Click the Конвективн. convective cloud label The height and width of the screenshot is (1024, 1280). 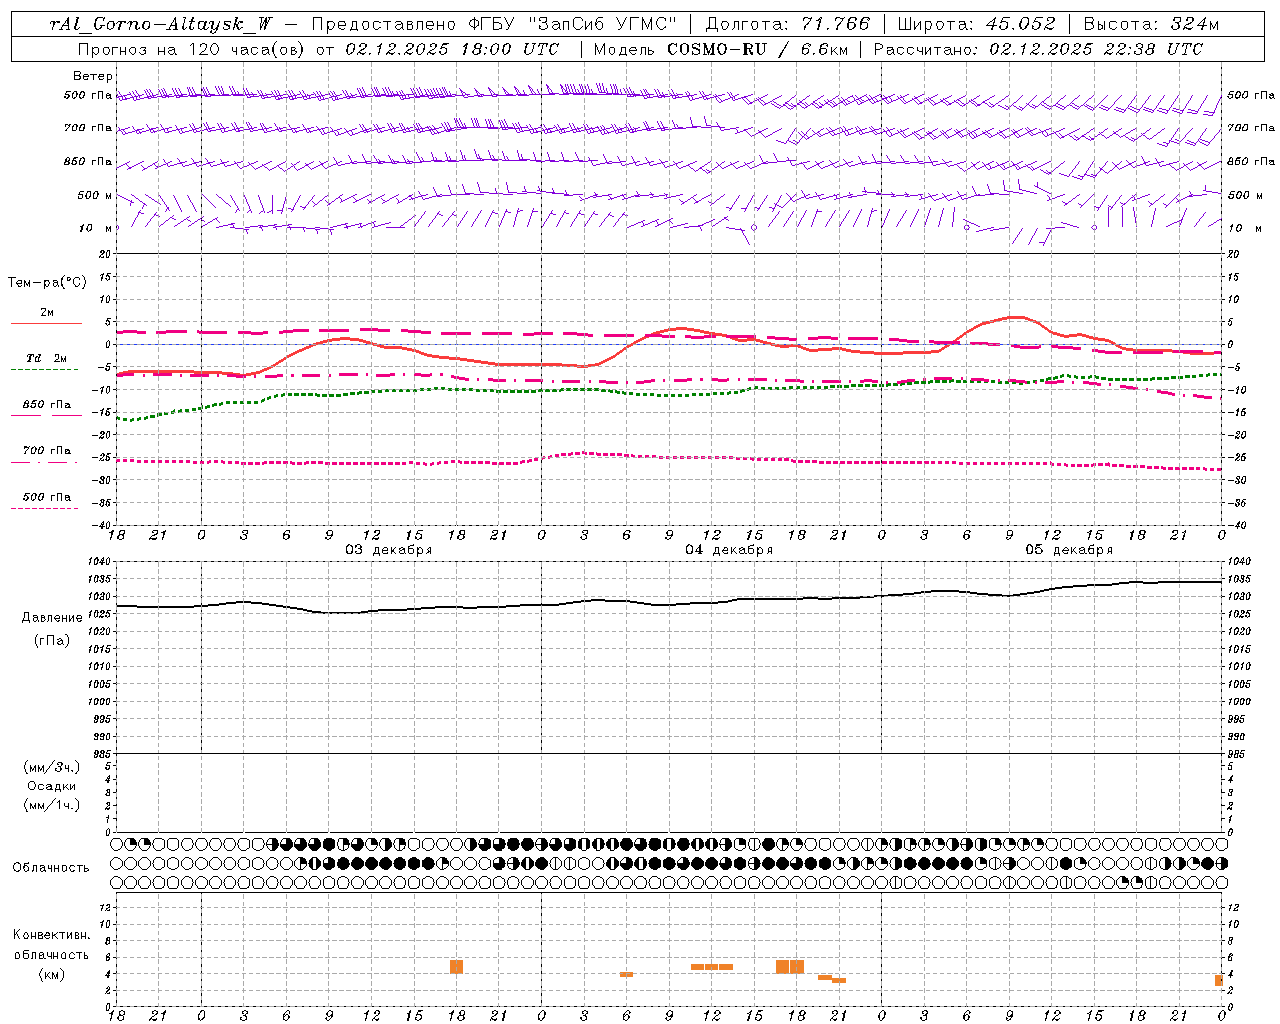pyautogui.click(x=51, y=935)
